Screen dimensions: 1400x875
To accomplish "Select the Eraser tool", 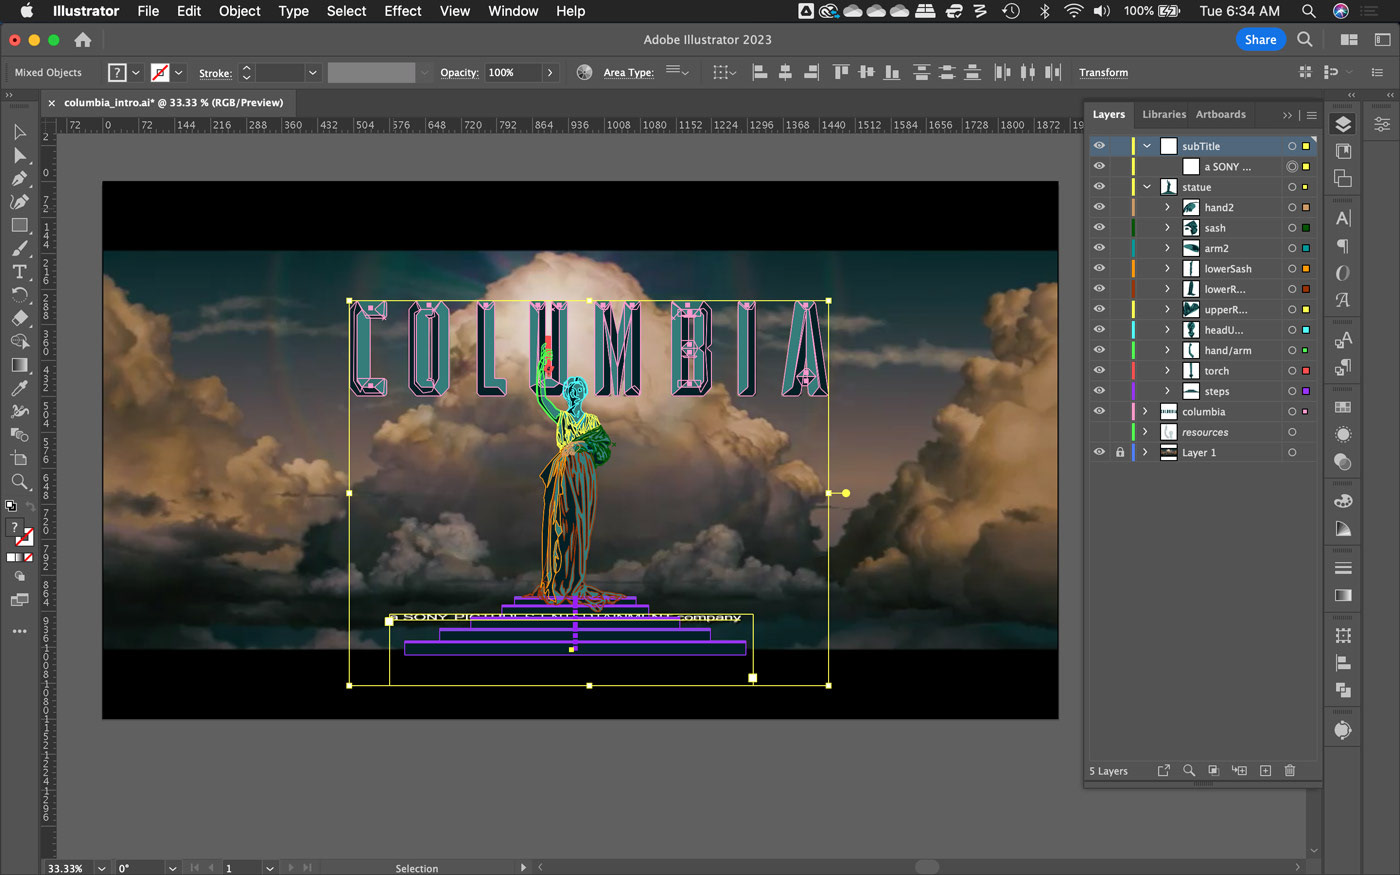I will pos(19,318).
